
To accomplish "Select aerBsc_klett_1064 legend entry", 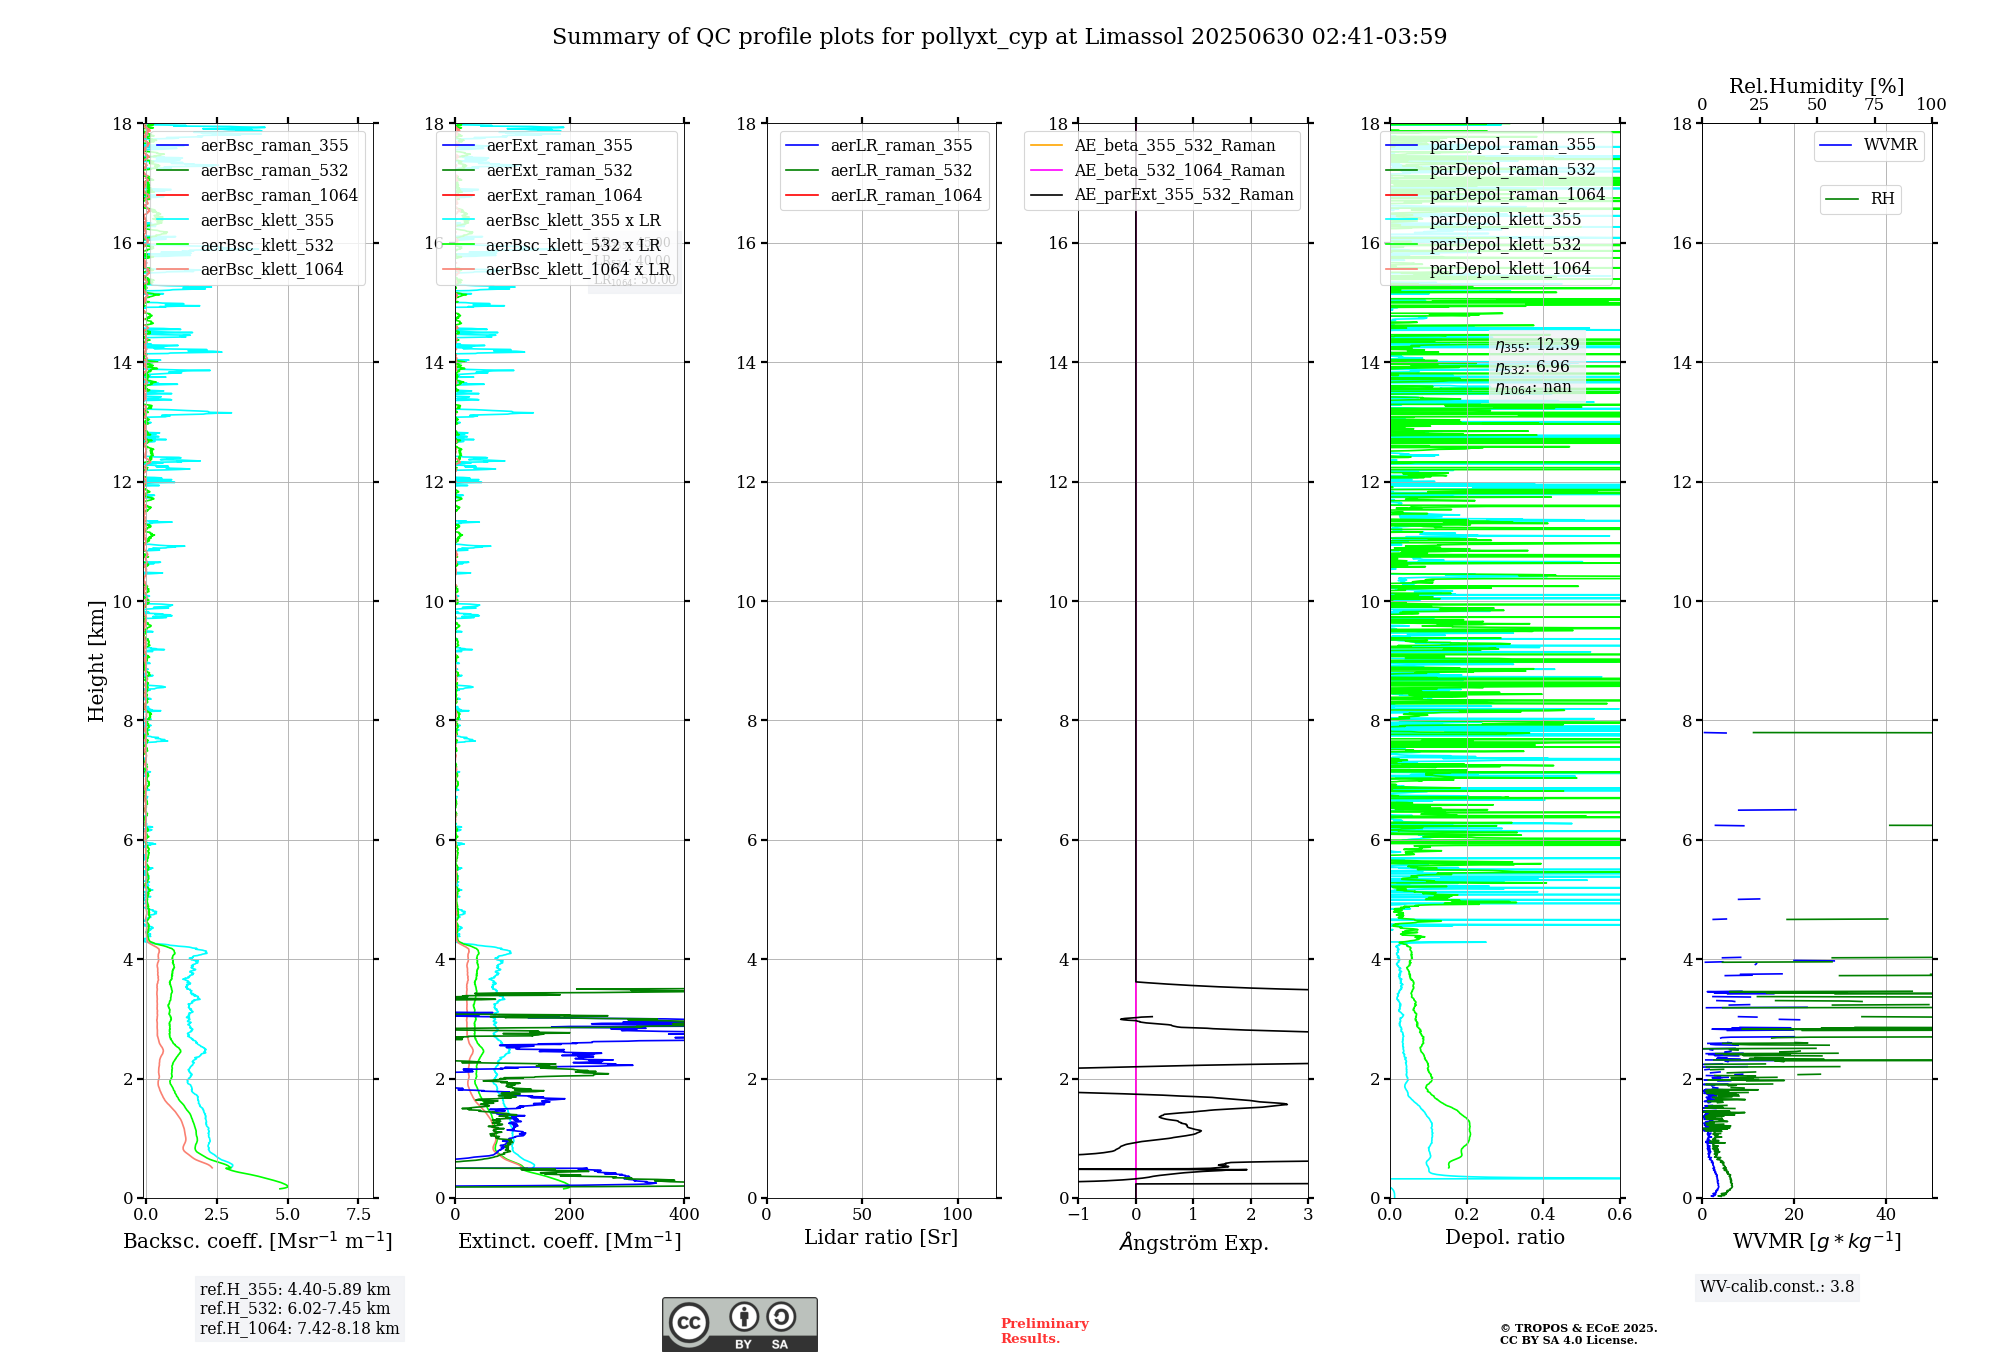I will [x=250, y=270].
